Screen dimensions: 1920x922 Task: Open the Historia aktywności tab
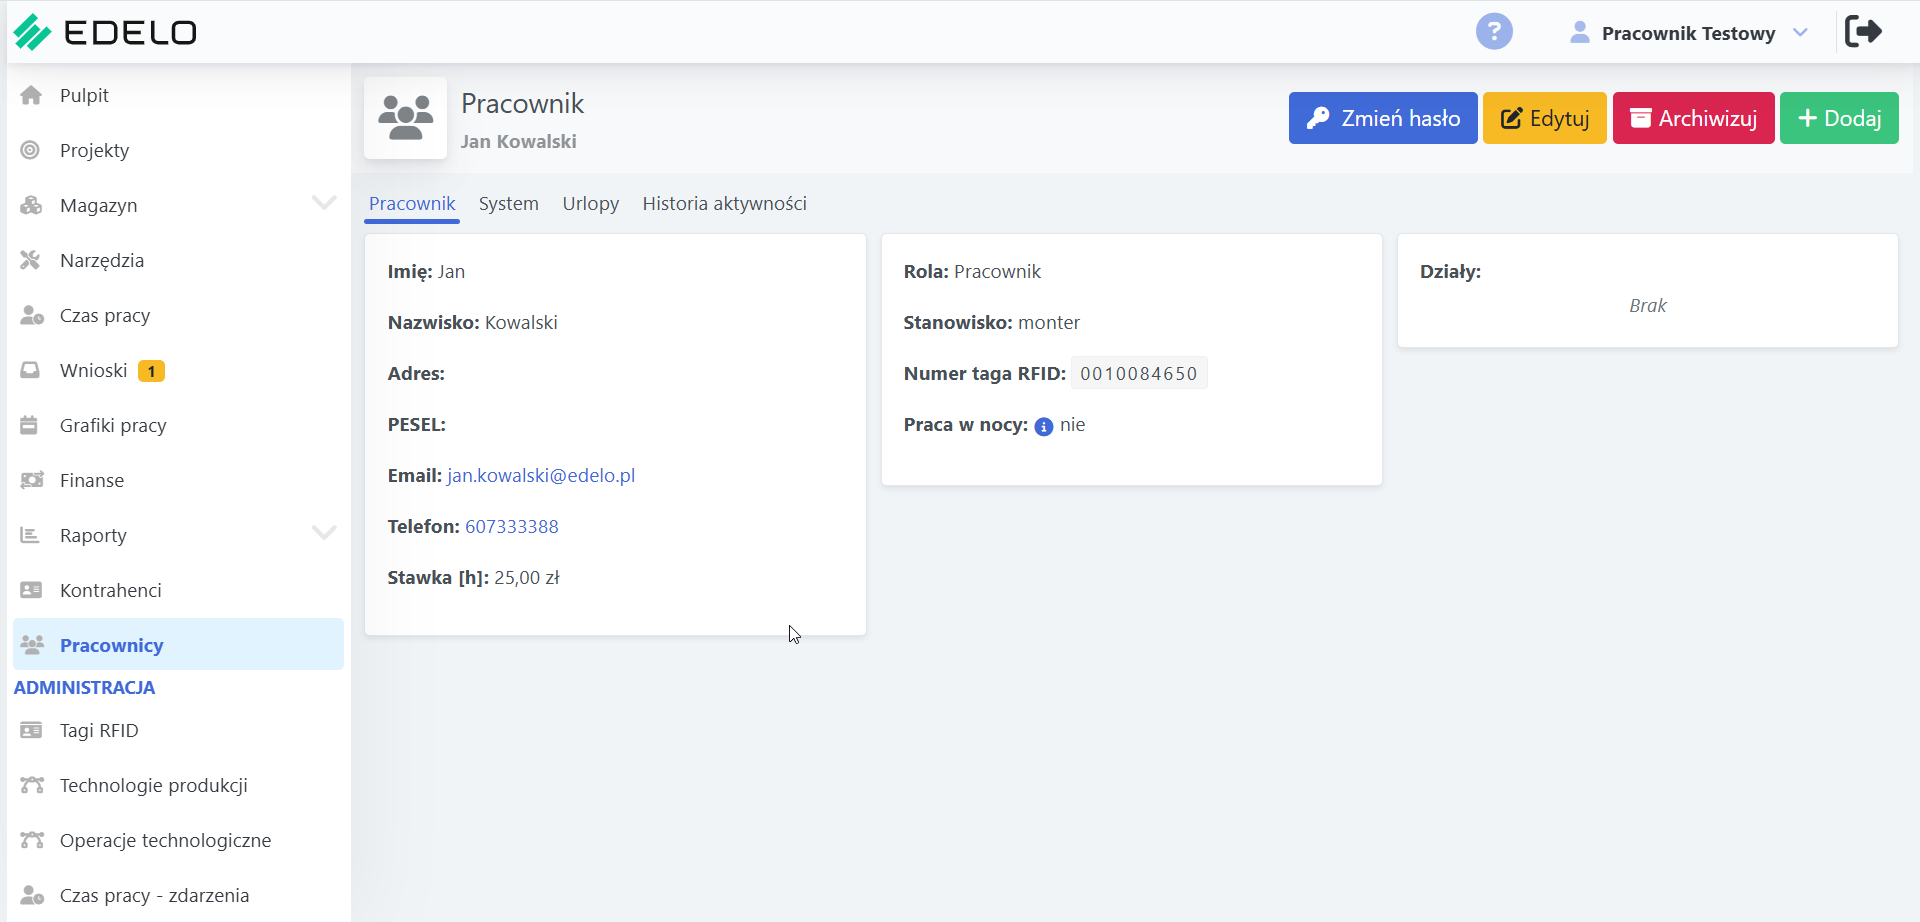pyautogui.click(x=725, y=203)
